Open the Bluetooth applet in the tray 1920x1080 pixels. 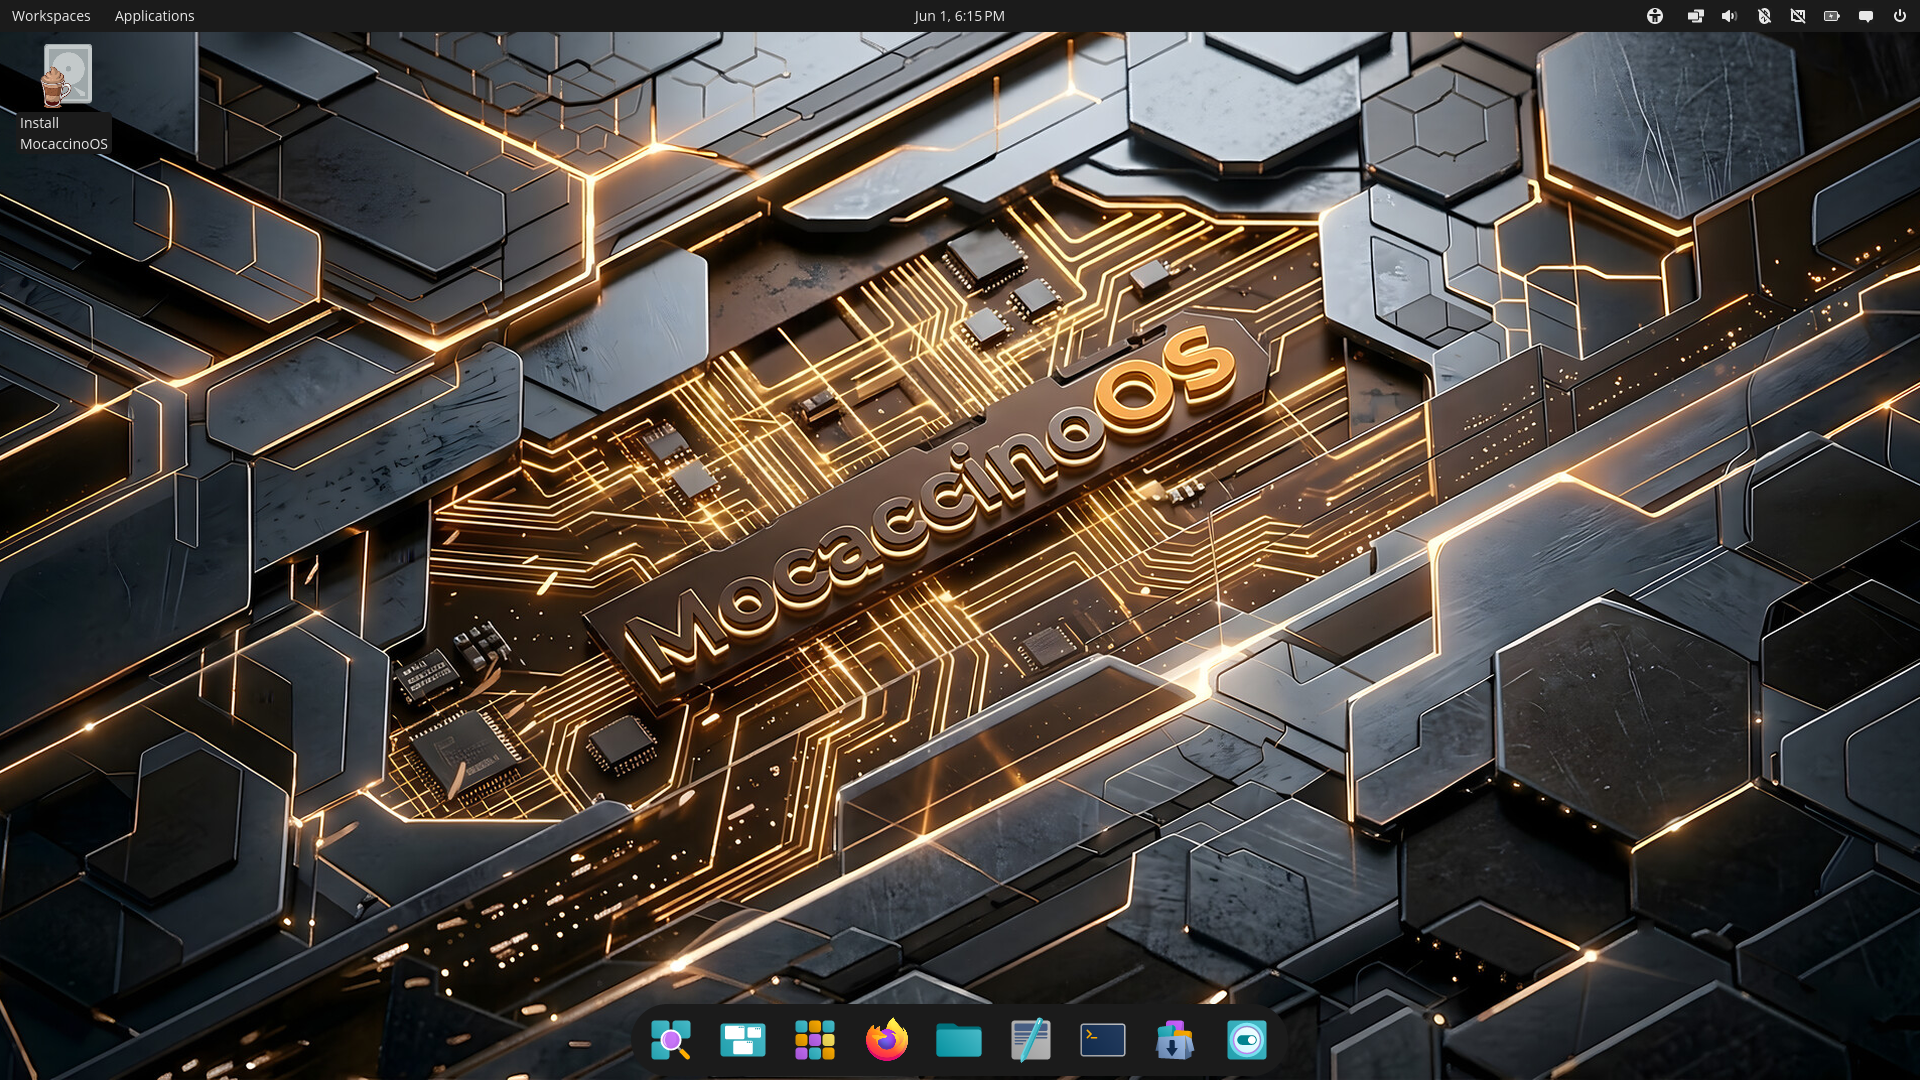tap(1764, 16)
